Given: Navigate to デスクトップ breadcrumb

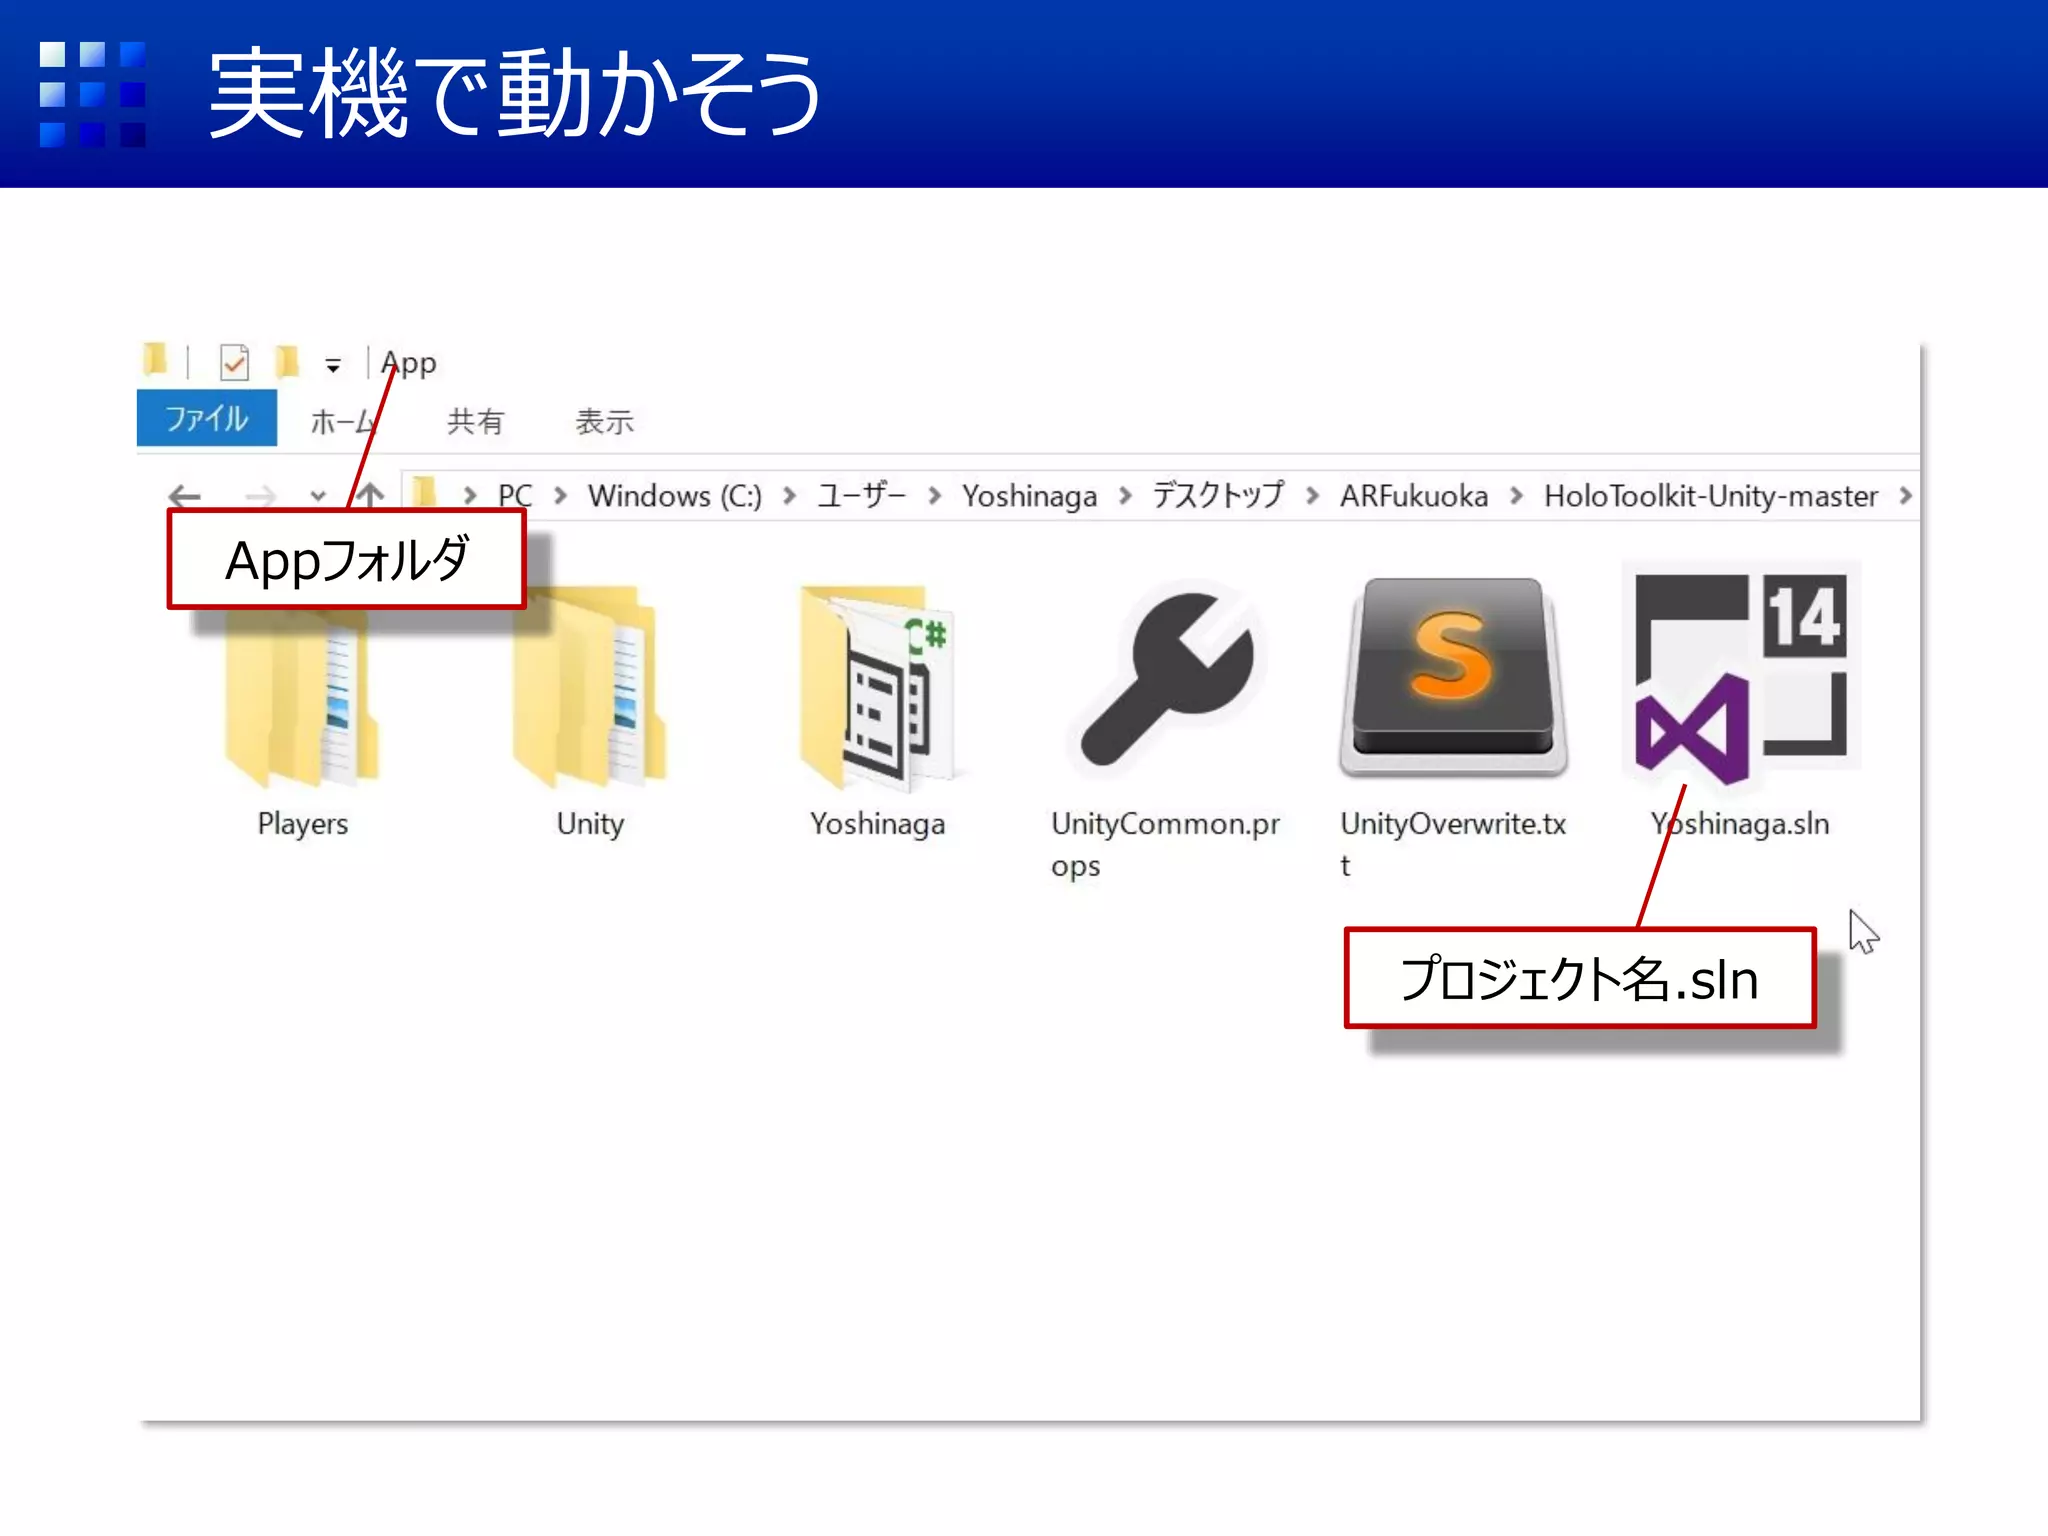Looking at the screenshot, I should coord(1218,495).
